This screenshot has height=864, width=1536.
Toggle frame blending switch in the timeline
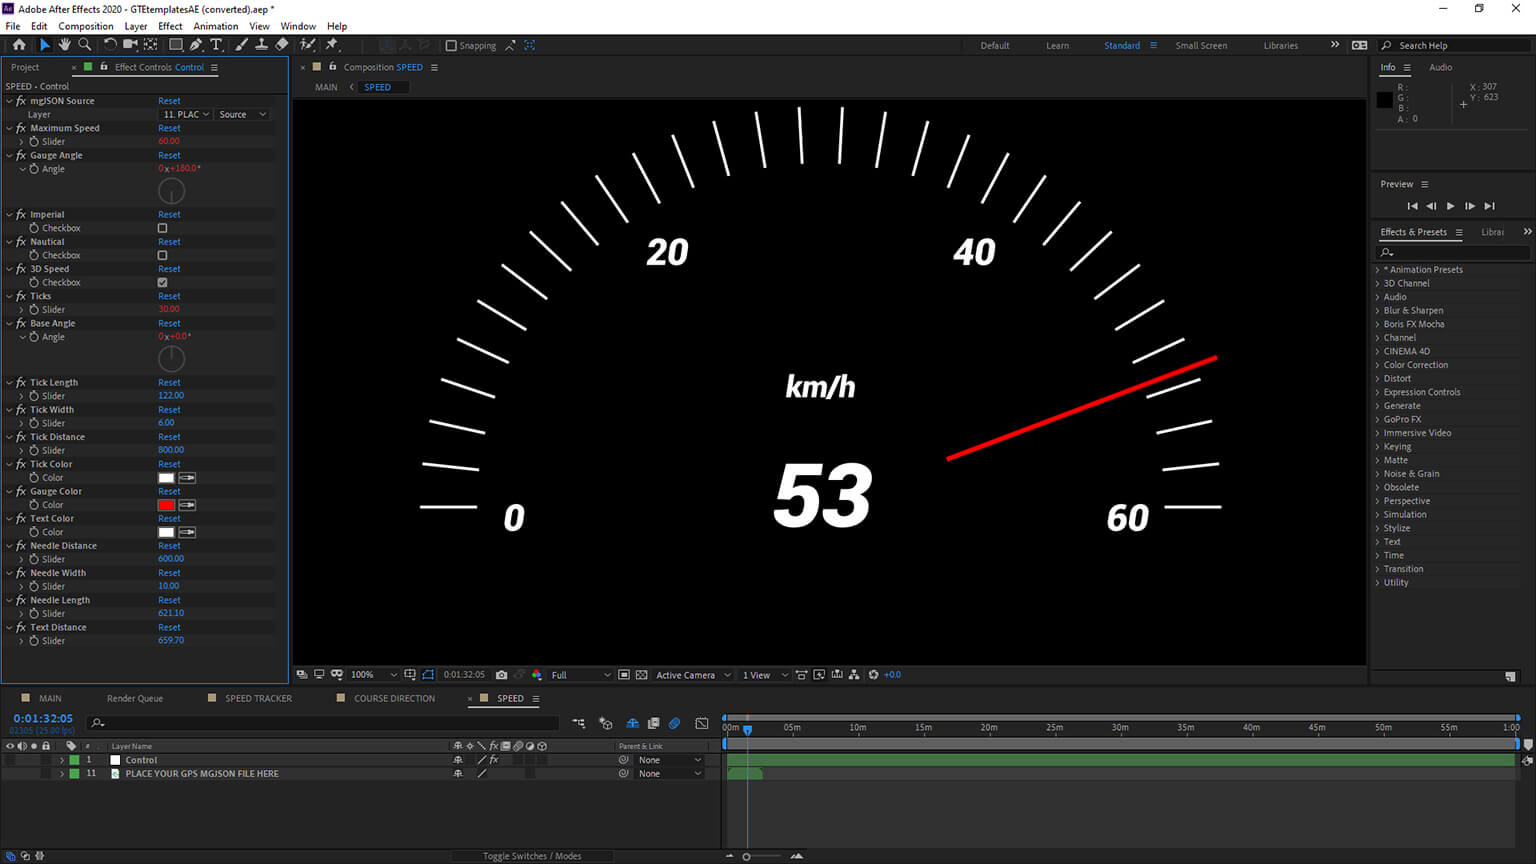click(653, 723)
